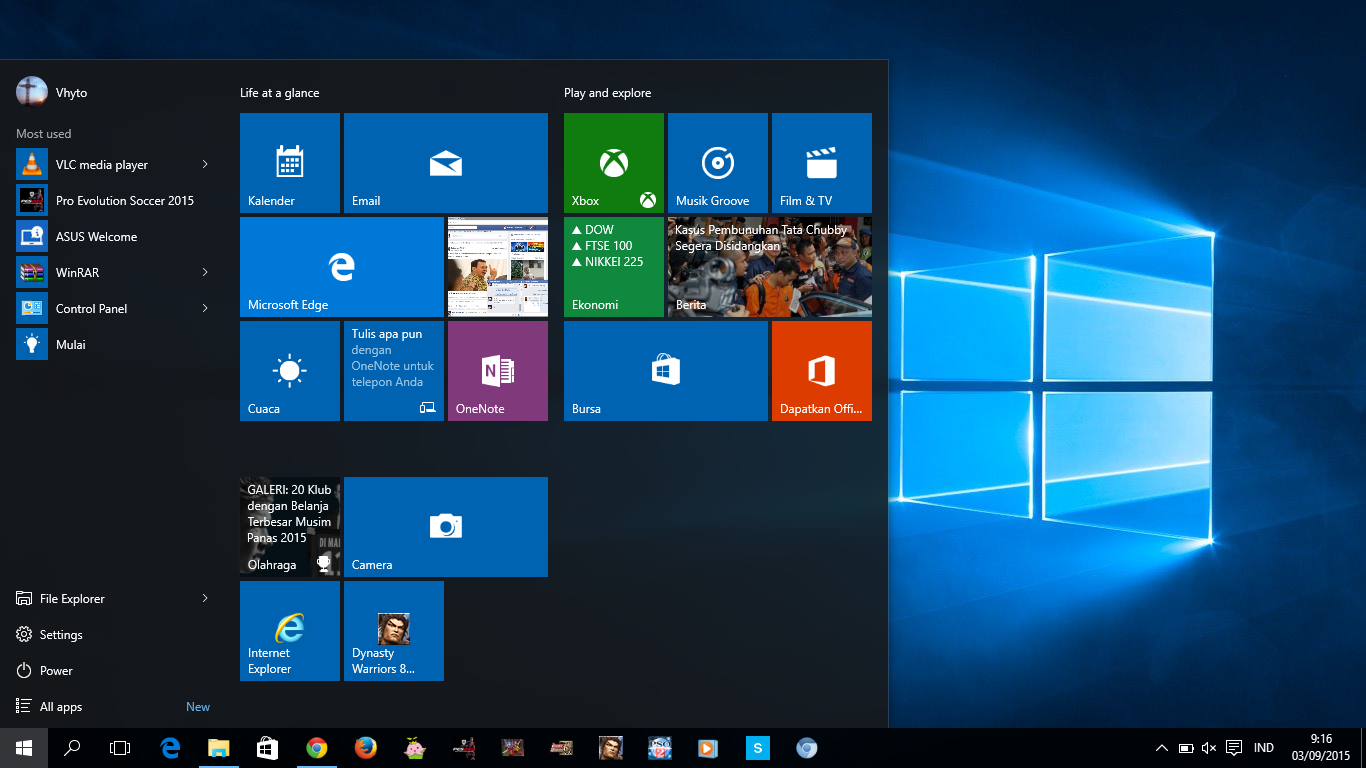This screenshot has height=768, width=1366.
Task: Launch Firefox from the taskbar
Action: coord(365,748)
